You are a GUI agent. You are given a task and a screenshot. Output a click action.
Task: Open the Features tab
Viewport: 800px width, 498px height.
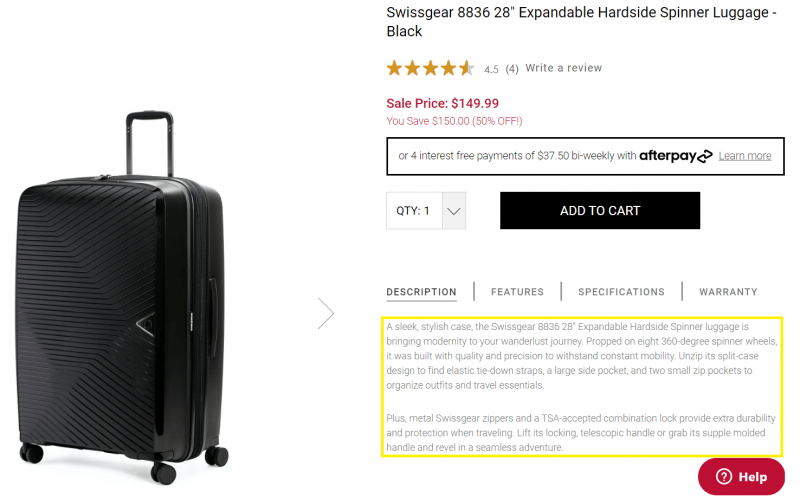517,292
